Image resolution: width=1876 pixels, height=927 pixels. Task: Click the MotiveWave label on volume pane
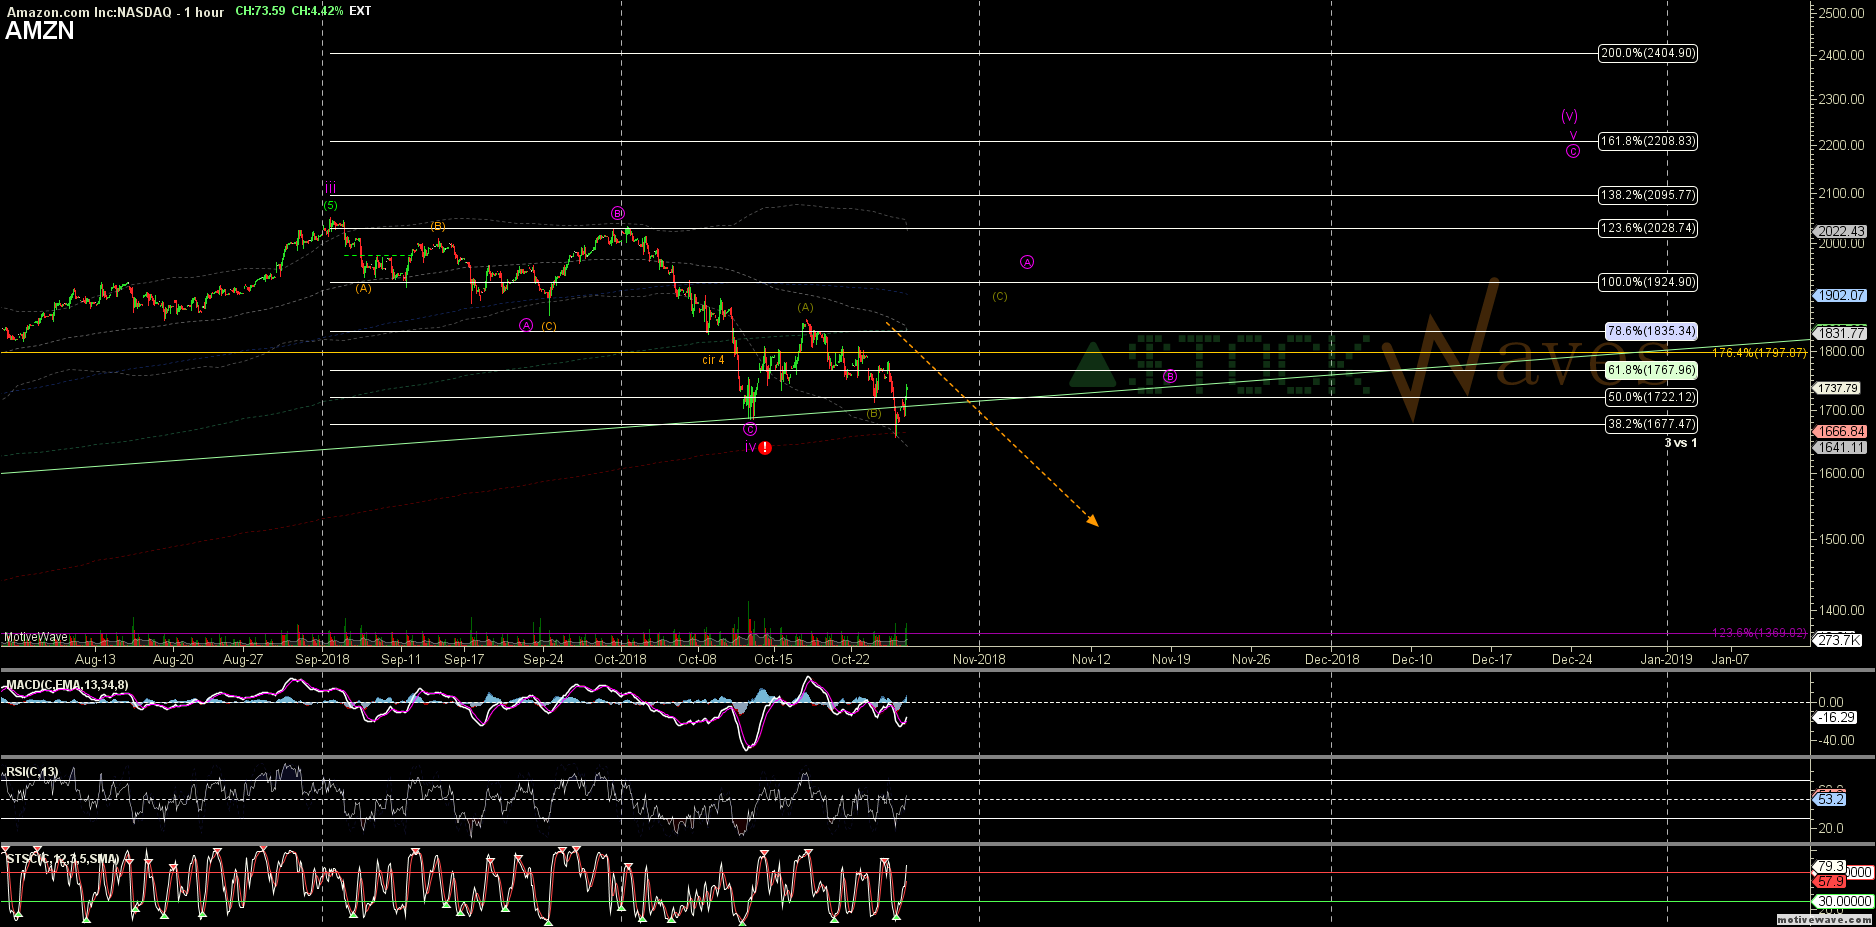coord(36,637)
